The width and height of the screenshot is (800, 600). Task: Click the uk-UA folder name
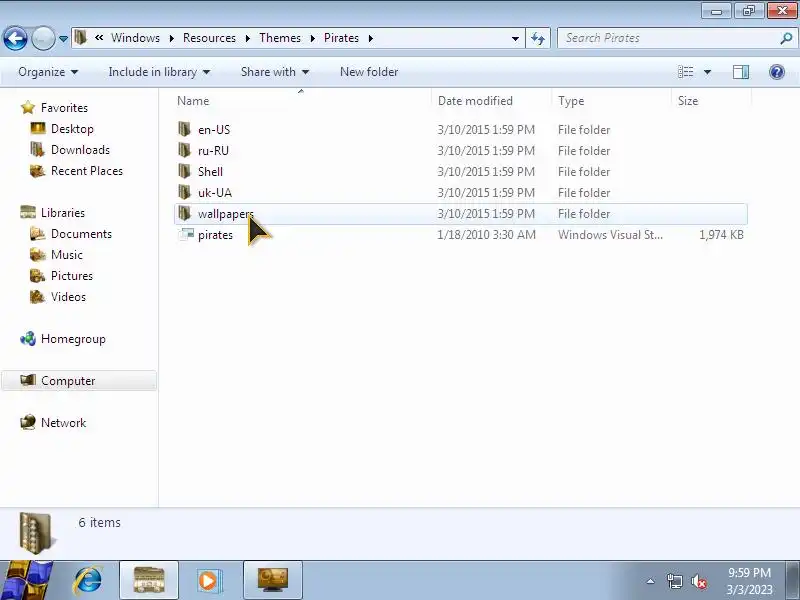[215, 192]
